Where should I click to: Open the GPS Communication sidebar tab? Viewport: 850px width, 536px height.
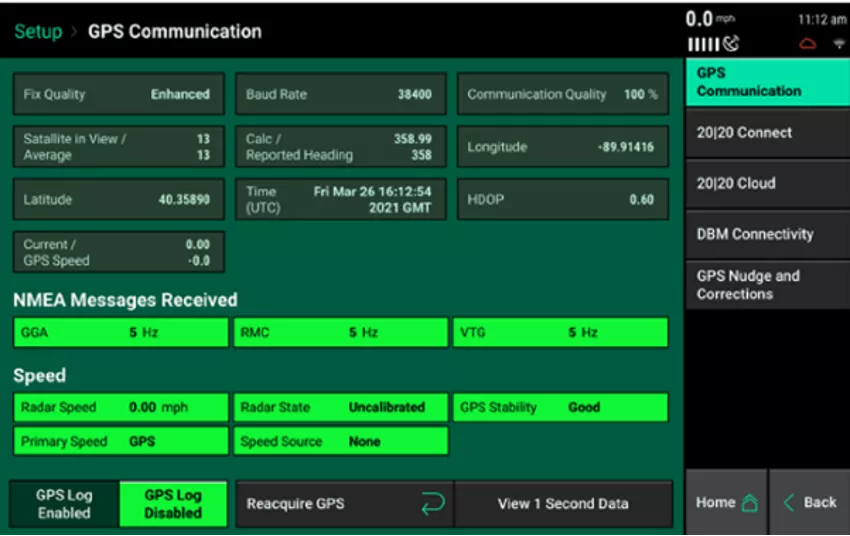766,82
